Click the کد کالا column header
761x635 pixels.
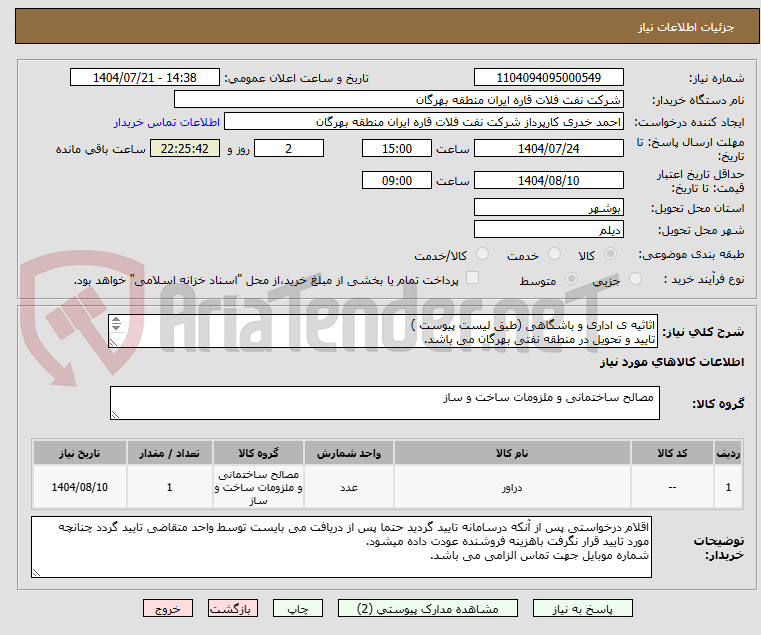672,453
